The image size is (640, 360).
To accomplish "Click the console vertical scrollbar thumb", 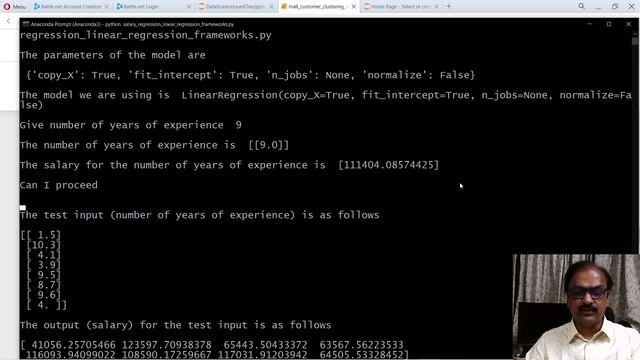I will click(635, 41).
